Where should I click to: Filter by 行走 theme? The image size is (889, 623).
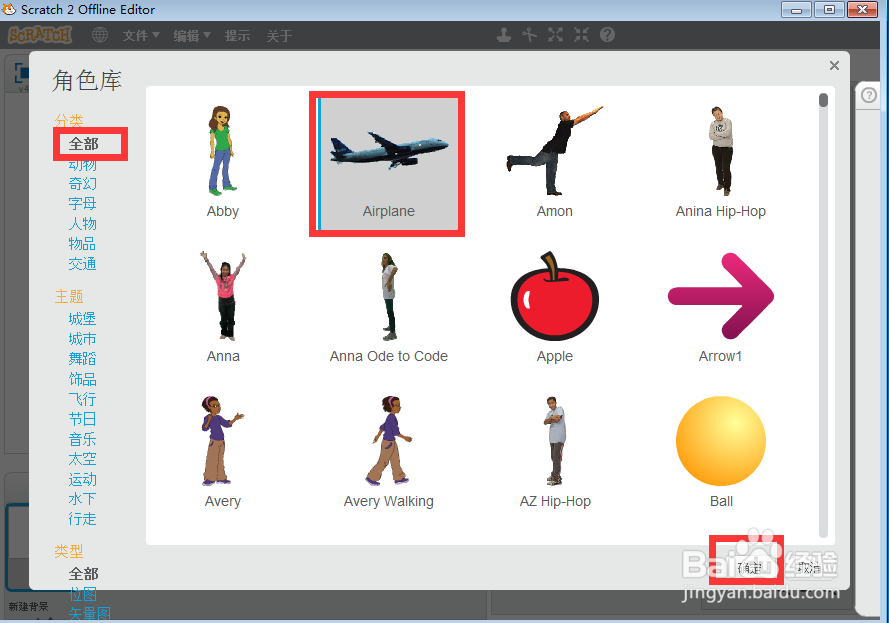83,519
